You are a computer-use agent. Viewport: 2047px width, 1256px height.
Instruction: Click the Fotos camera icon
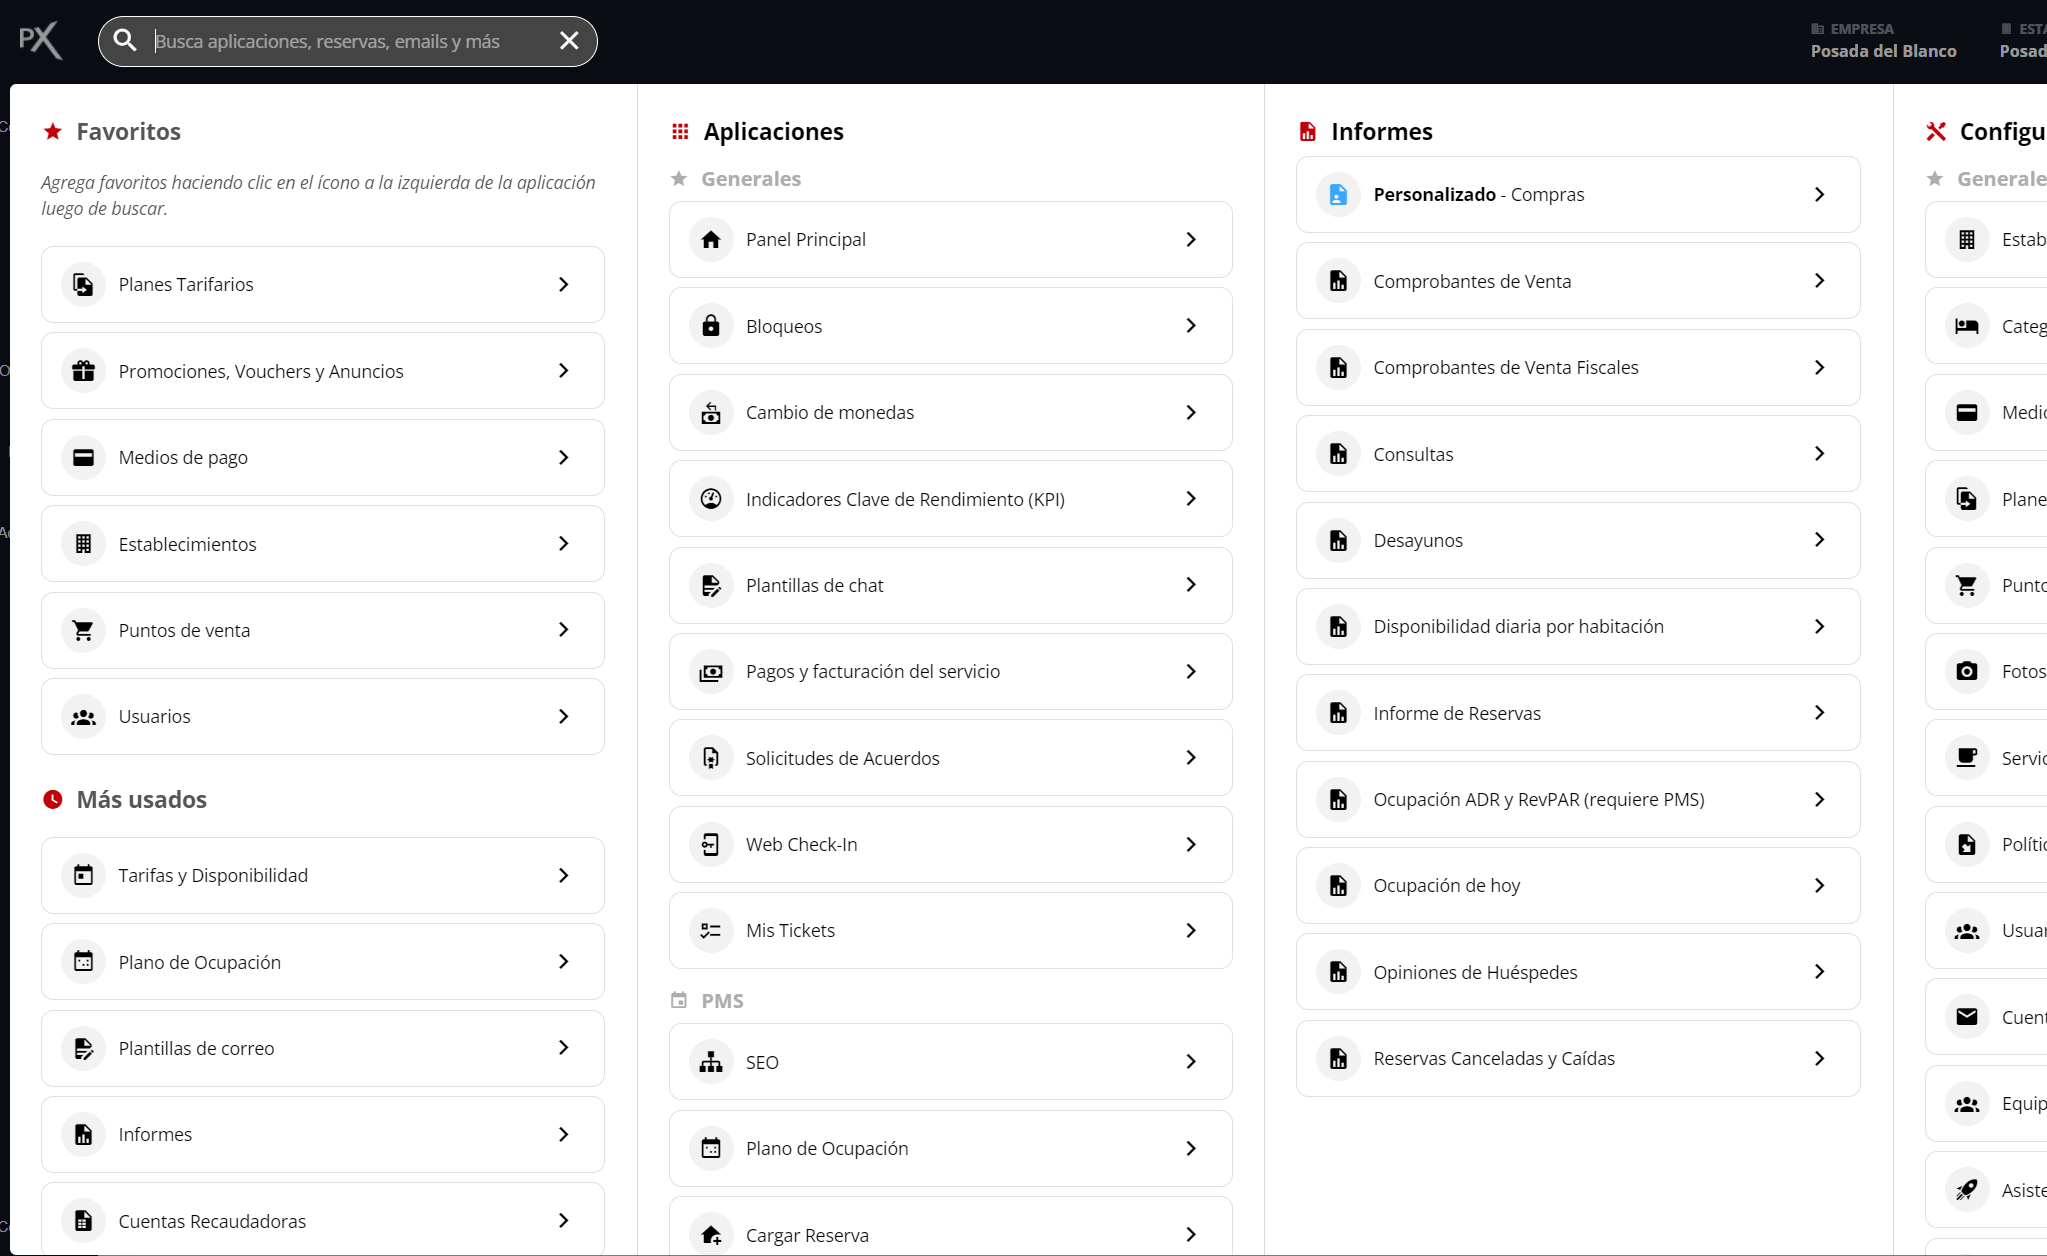1966,672
